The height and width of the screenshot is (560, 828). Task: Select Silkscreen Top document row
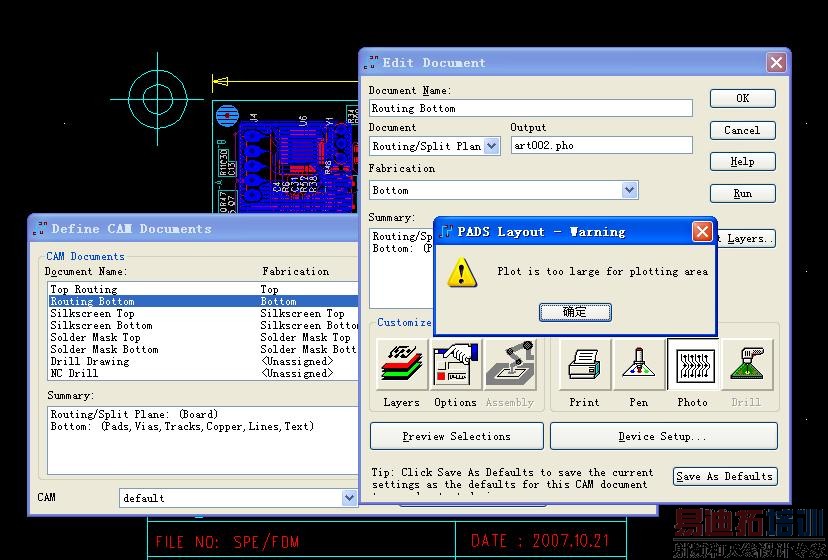203,313
